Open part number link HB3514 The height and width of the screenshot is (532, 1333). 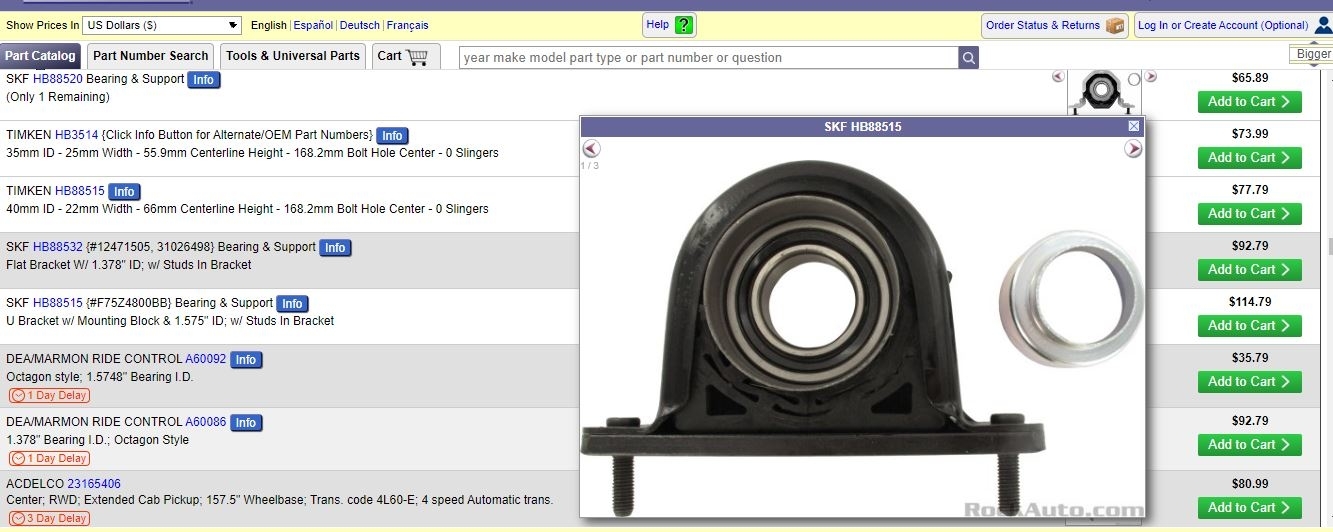76,135
